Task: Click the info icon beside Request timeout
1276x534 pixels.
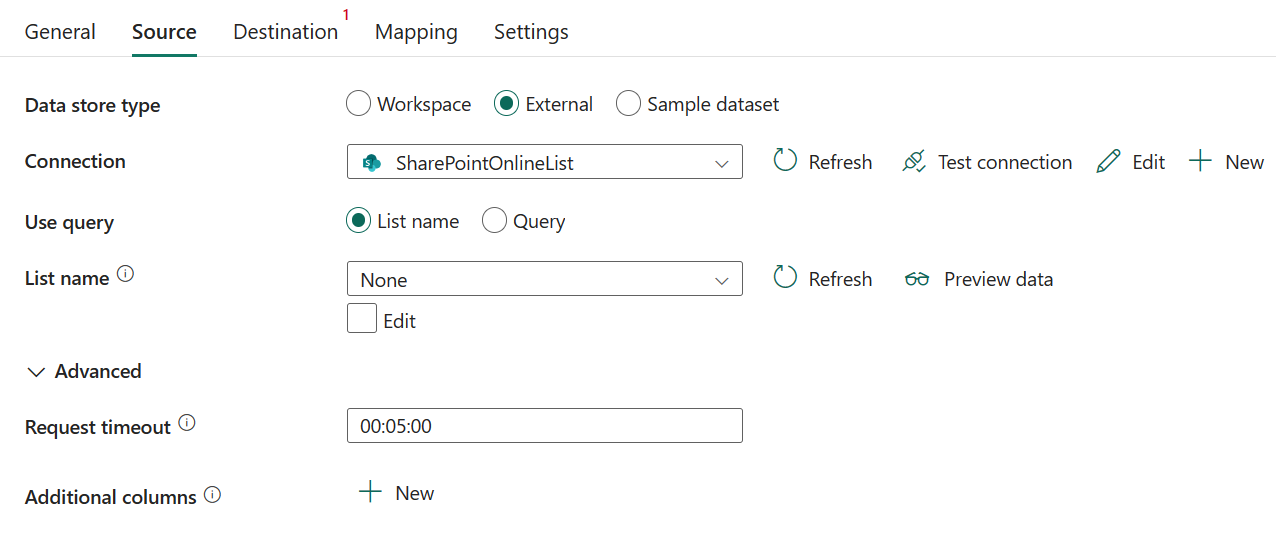Action: [x=187, y=423]
